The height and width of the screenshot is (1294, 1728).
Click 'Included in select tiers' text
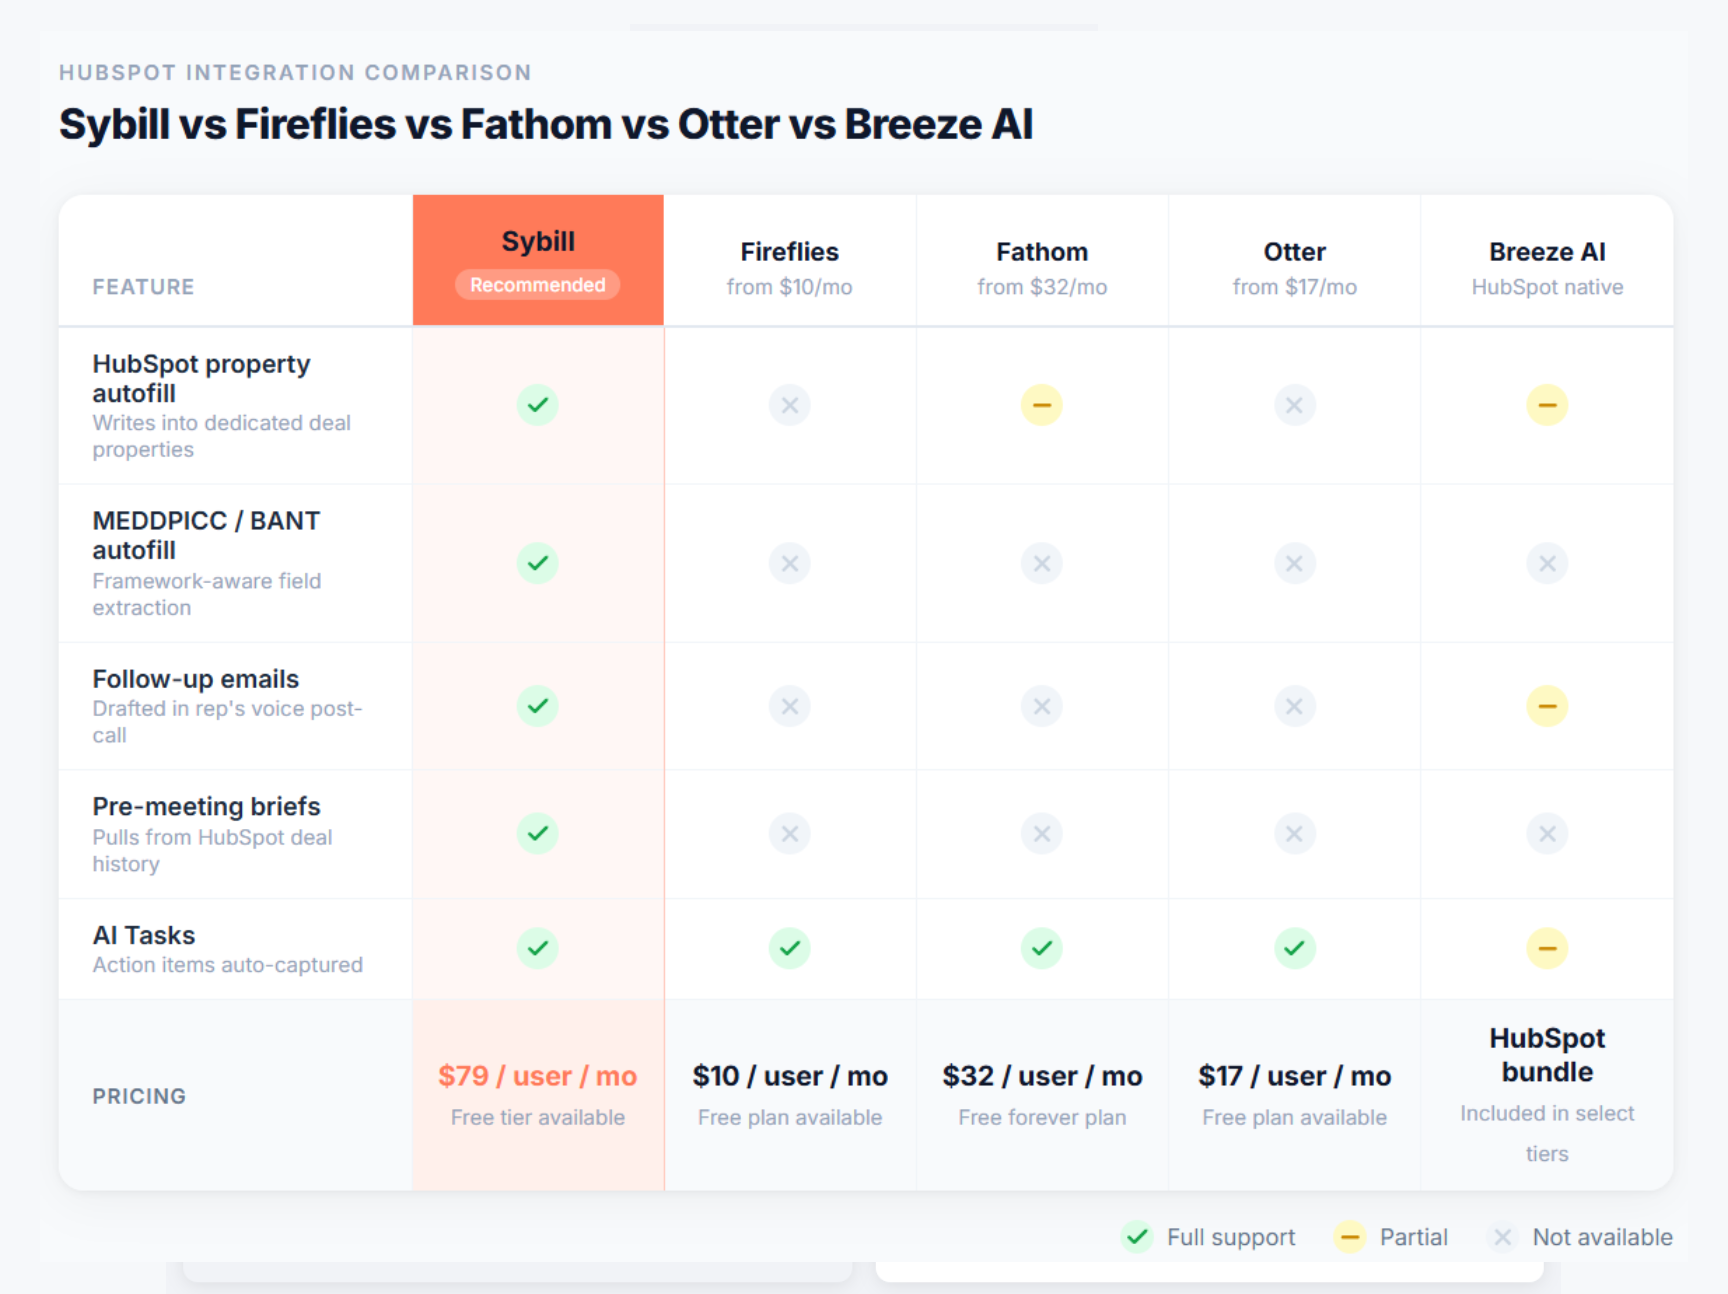1547,1133
